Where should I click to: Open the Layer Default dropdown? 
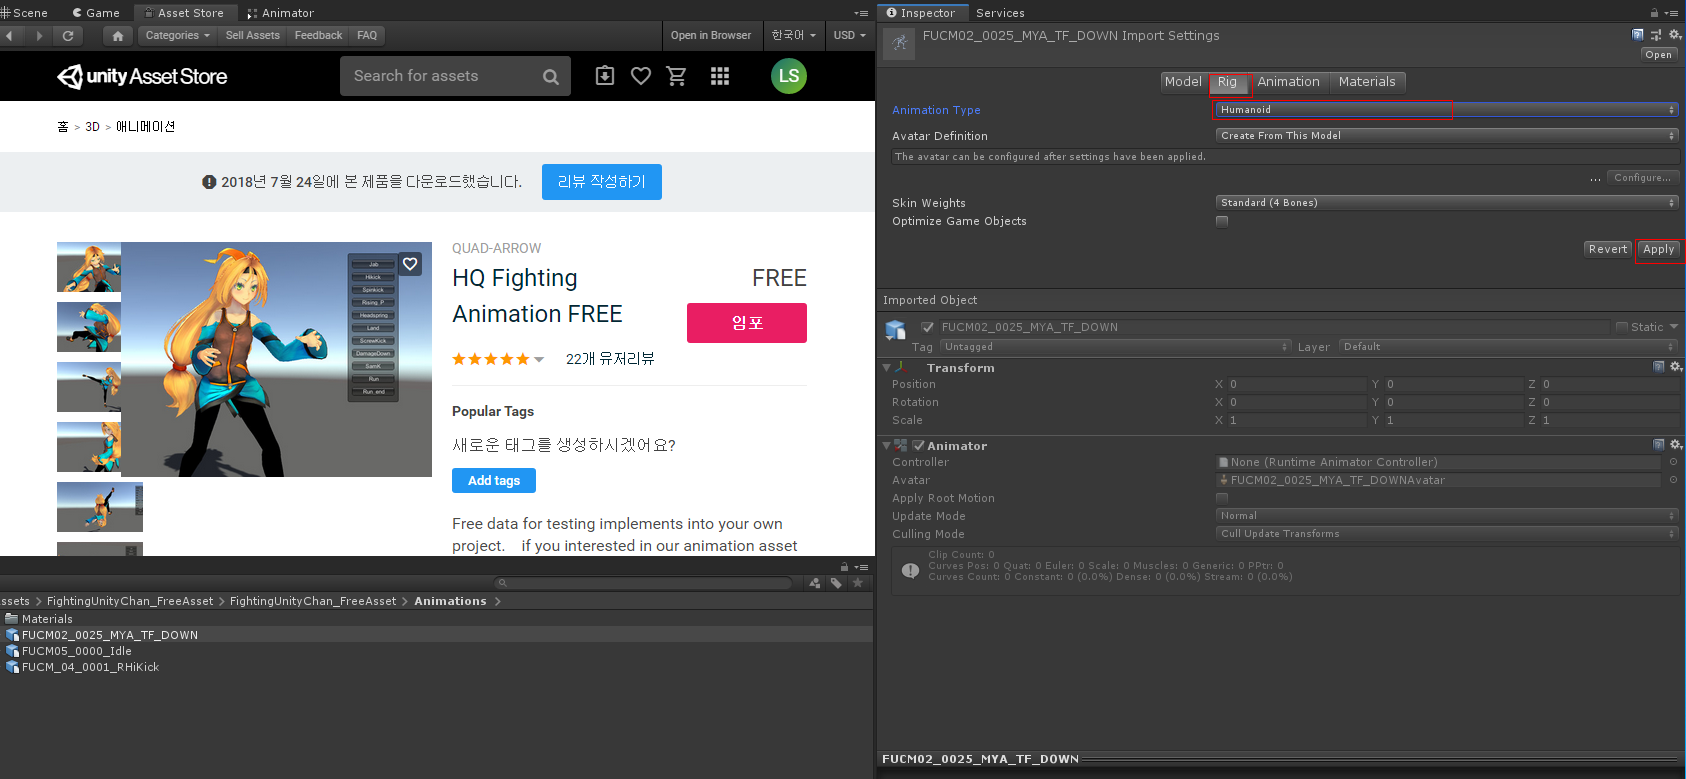pos(1509,347)
